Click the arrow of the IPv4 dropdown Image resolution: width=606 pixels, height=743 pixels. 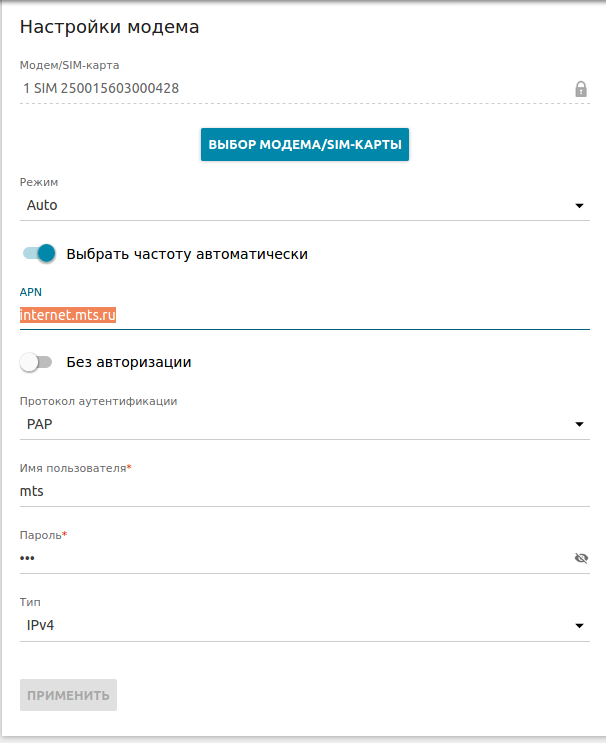point(579,627)
